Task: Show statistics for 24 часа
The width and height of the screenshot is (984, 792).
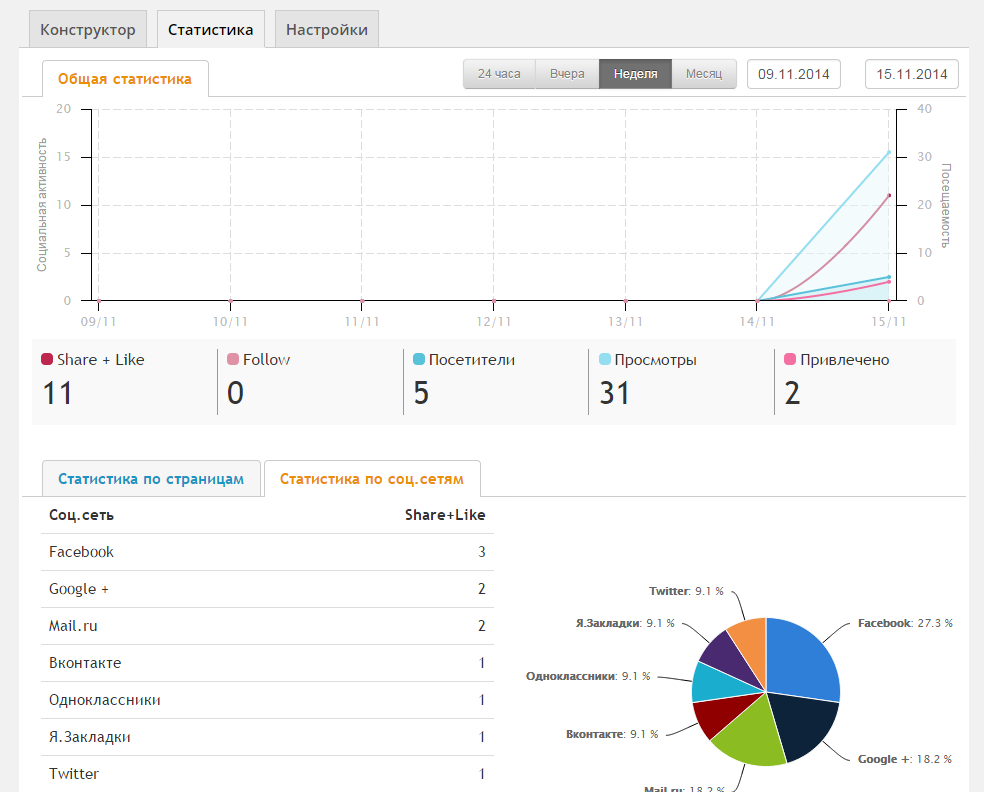Action: 499,74
